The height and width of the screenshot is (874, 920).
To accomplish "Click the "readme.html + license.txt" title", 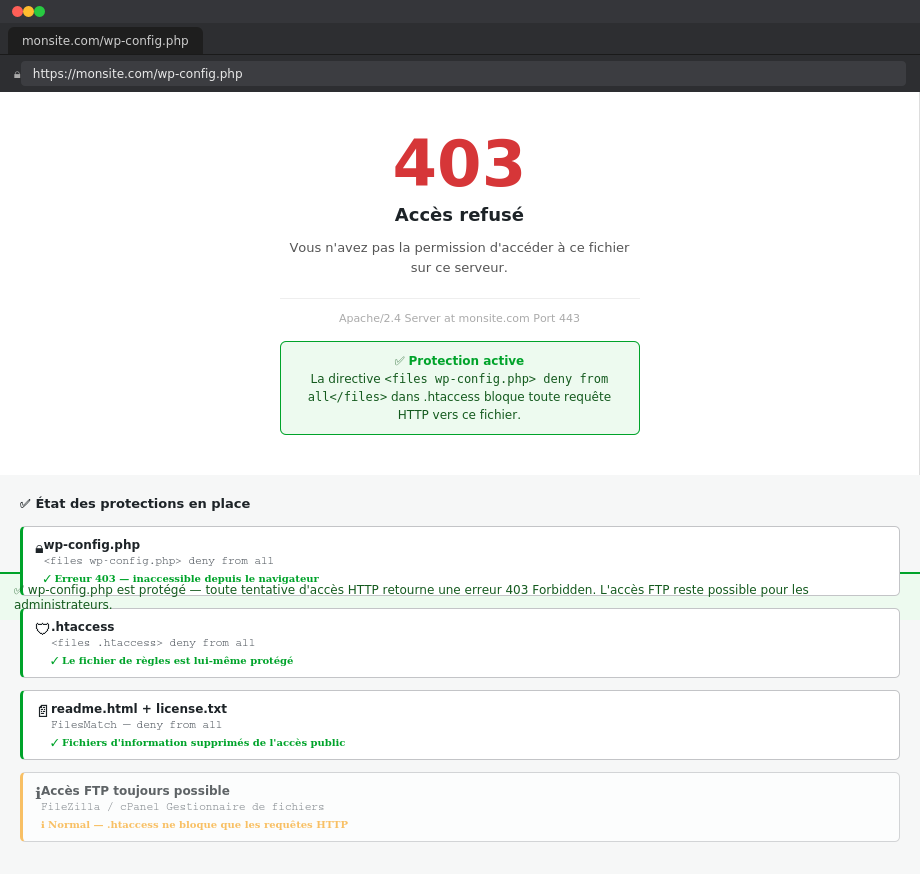I will 139,709.
